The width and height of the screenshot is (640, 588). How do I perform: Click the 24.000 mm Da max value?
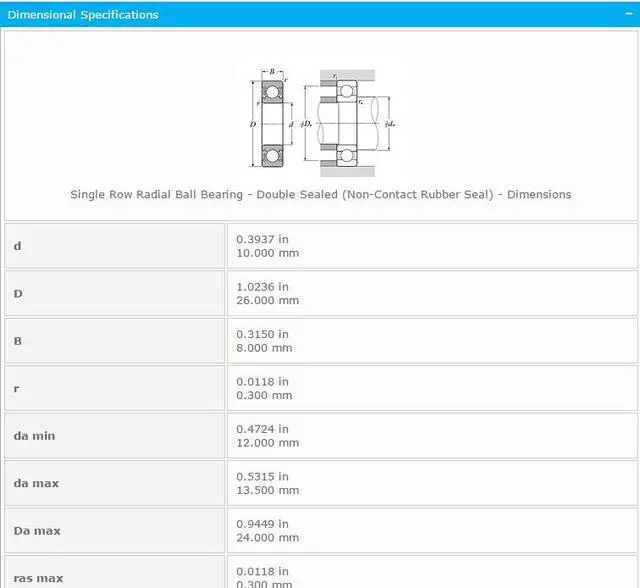267,538
